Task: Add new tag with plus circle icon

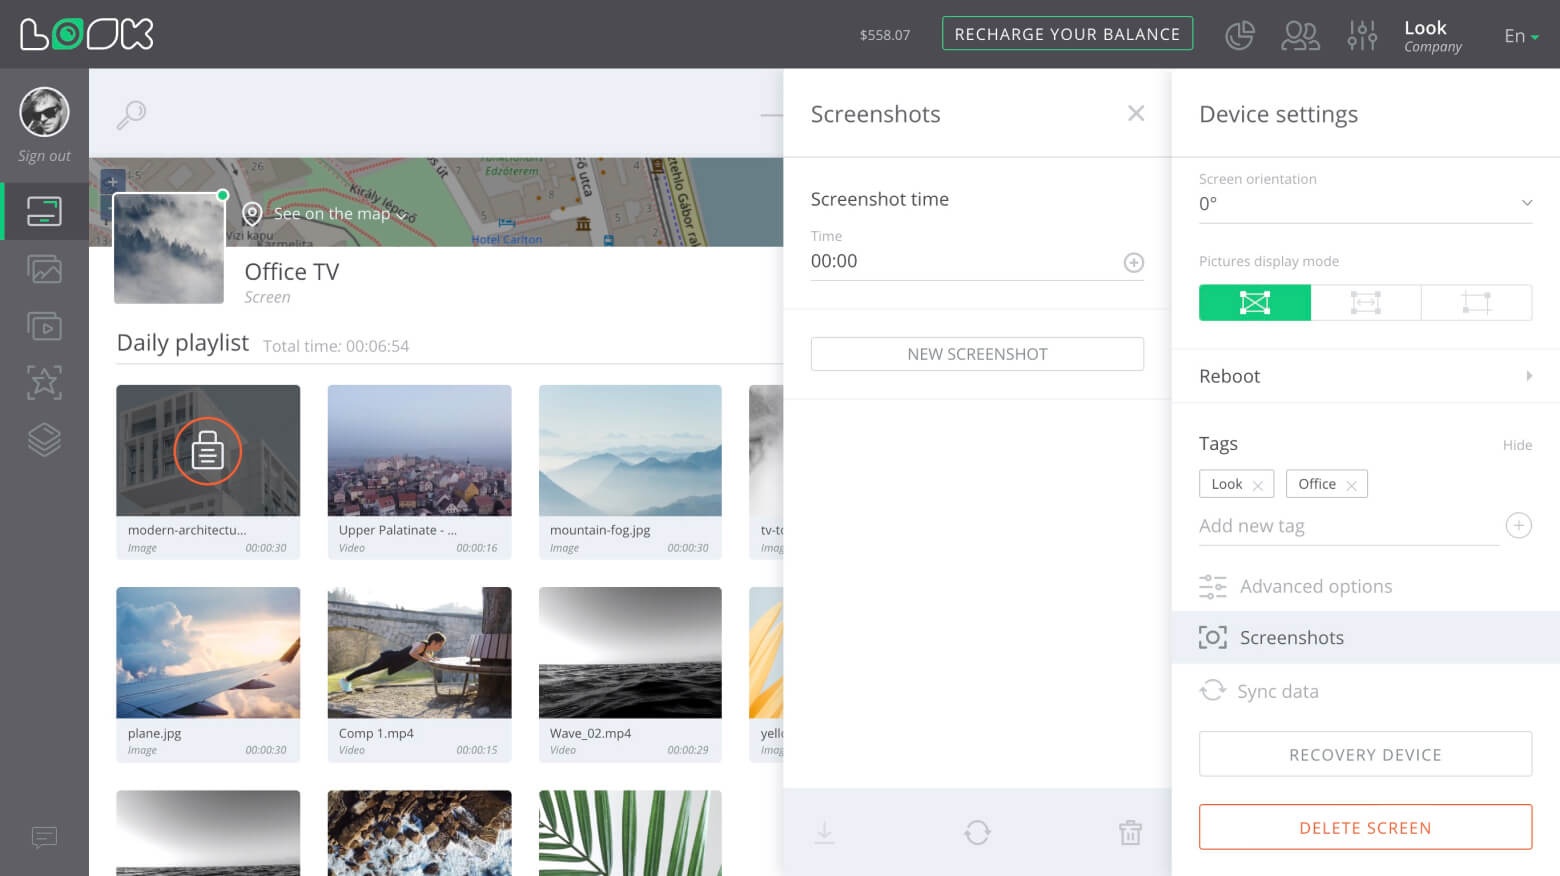Action: pyautogui.click(x=1518, y=525)
